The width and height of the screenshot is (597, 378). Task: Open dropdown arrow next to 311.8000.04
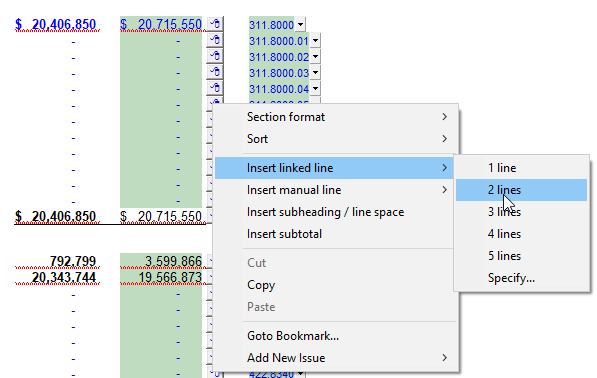315,89
